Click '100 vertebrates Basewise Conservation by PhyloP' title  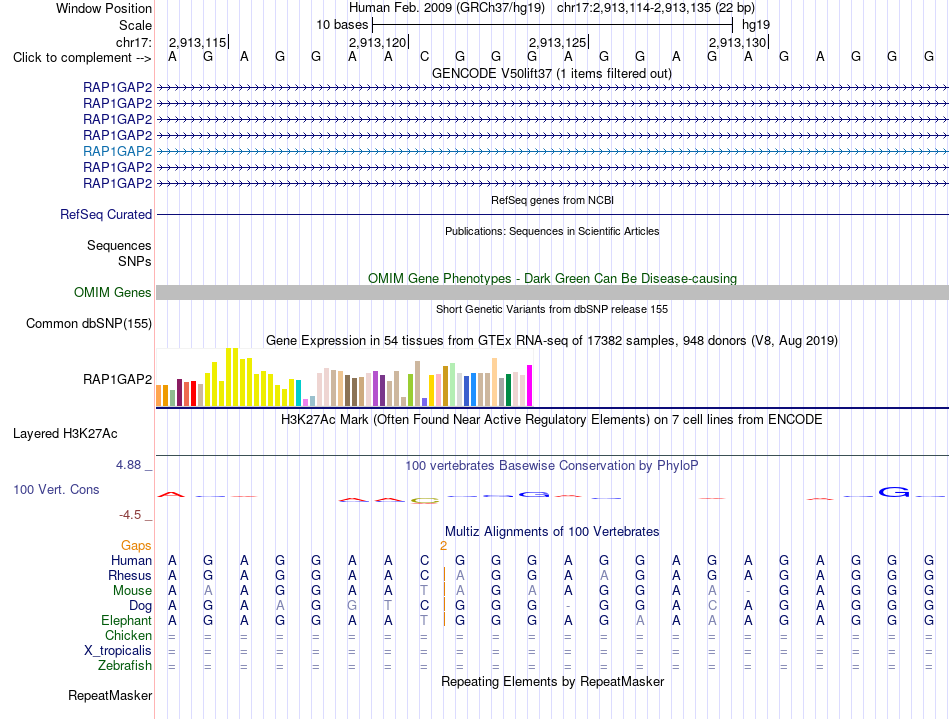pos(551,466)
